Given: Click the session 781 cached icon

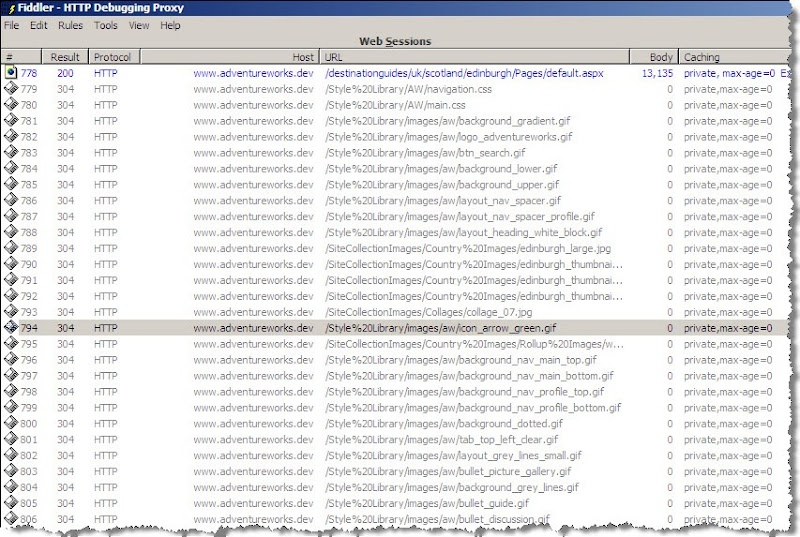Looking at the screenshot, I should tap(11, 120).
